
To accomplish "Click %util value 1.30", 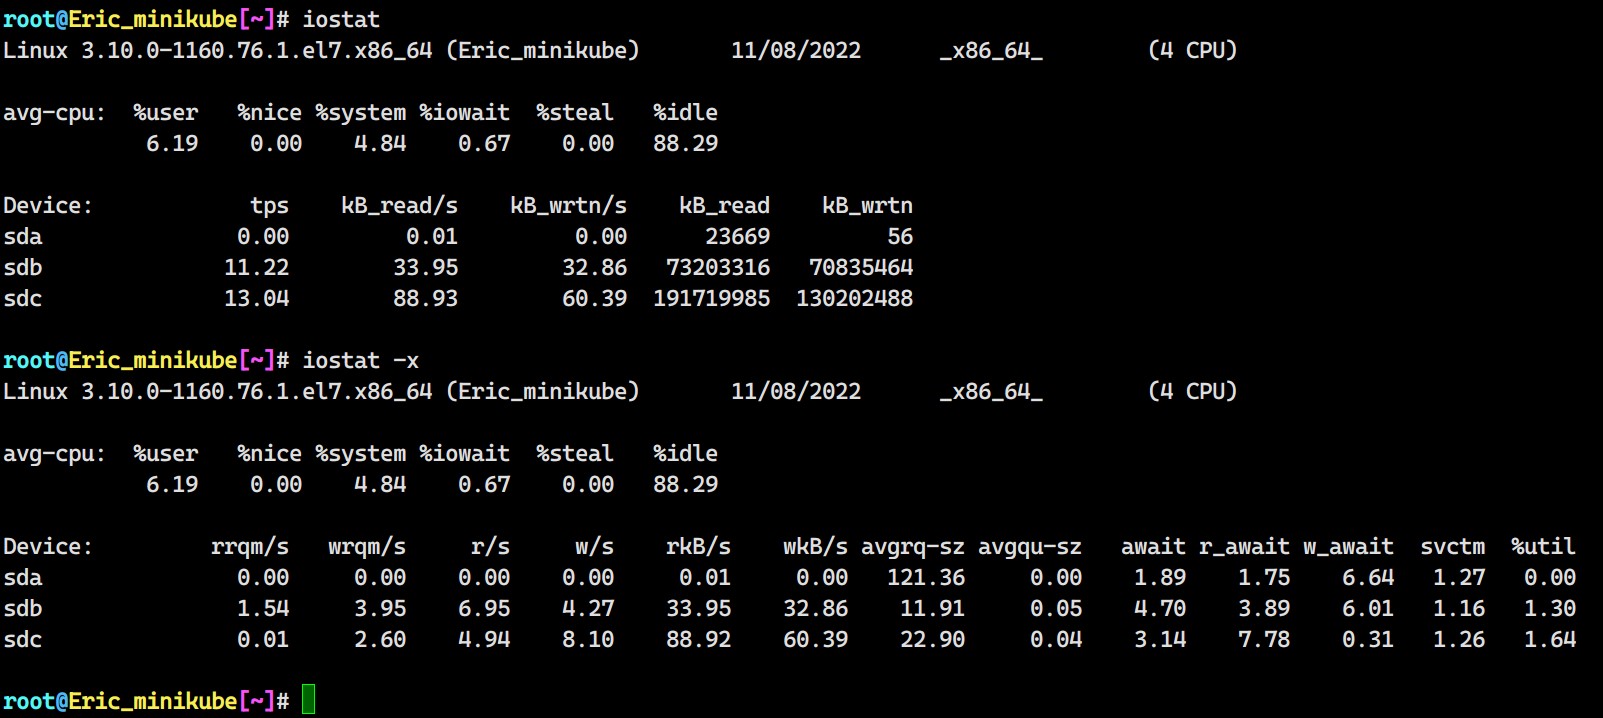I will click(x=1550, y=609).
